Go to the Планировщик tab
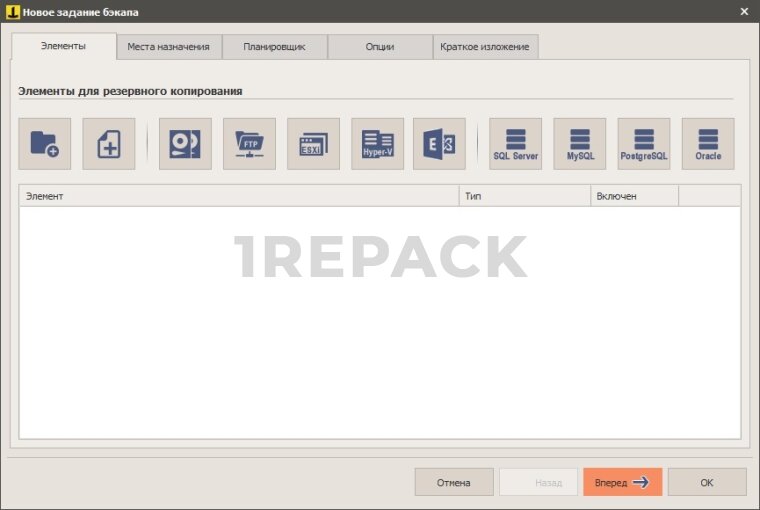The height and width of the screenshot is (510, 760). 274,47
